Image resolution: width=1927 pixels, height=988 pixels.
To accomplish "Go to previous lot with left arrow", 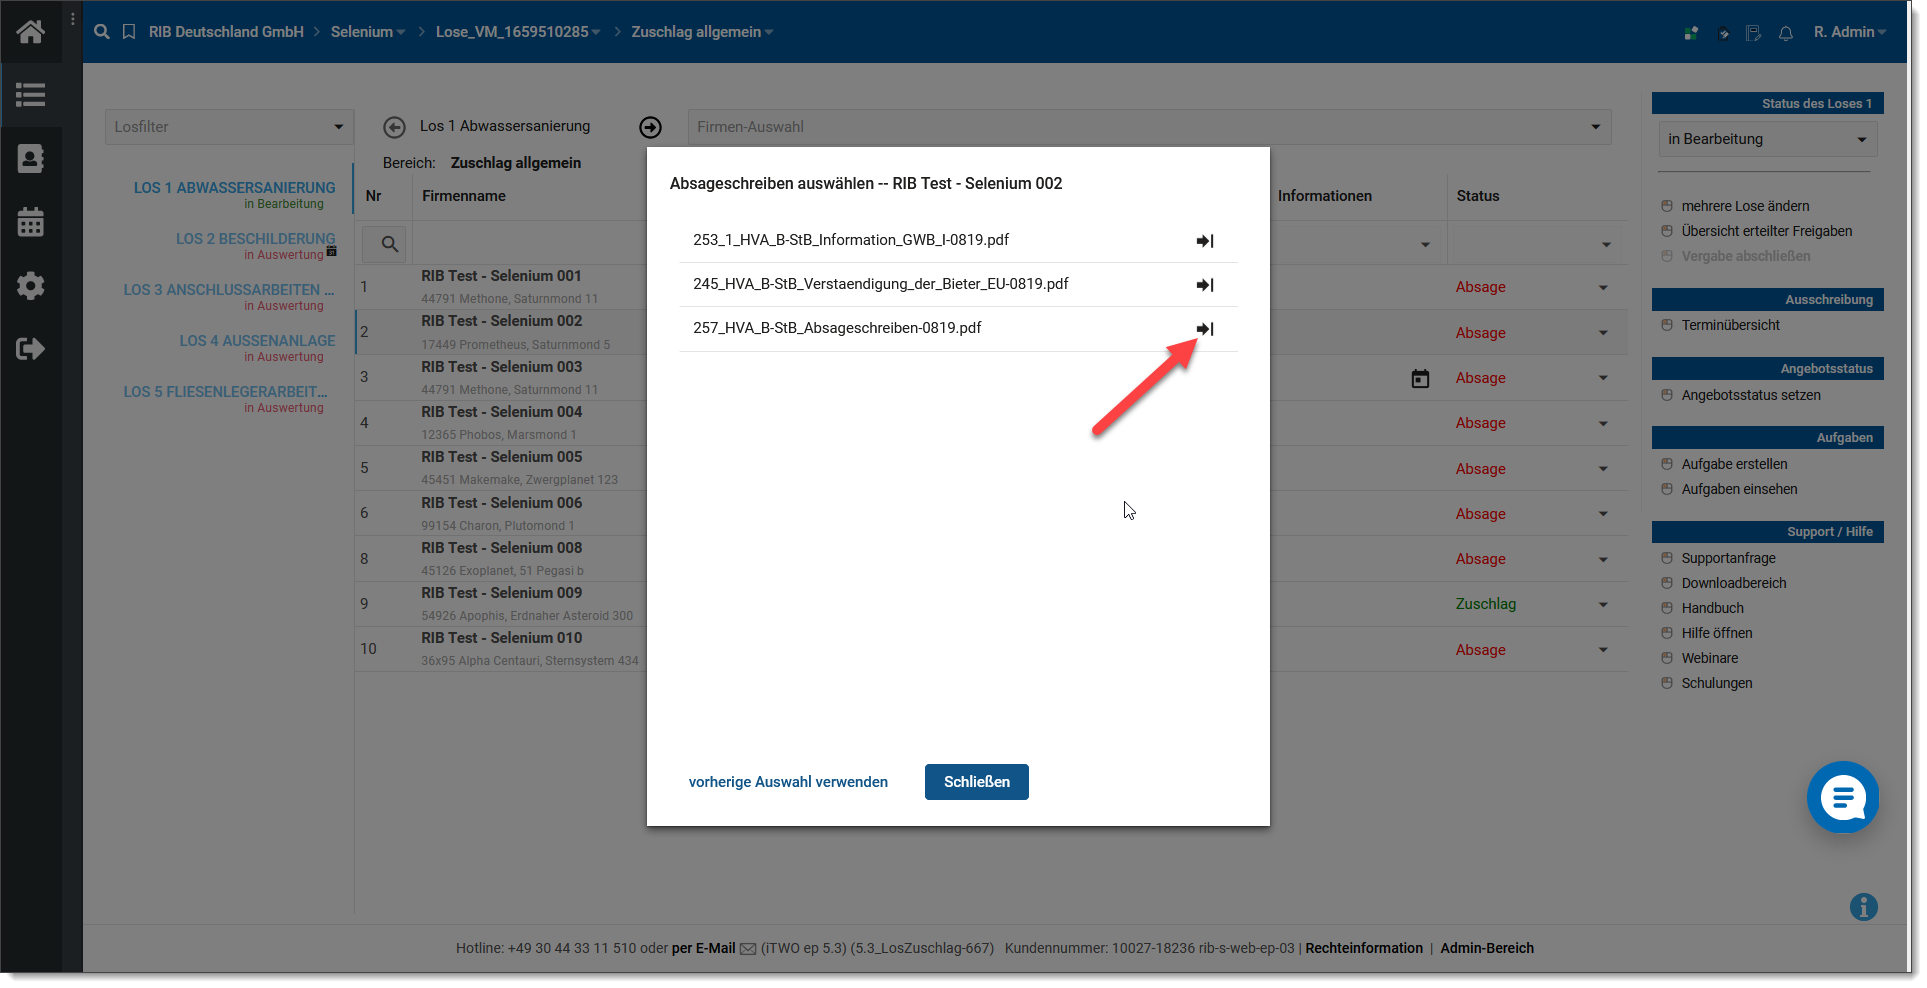I will 394,127.
